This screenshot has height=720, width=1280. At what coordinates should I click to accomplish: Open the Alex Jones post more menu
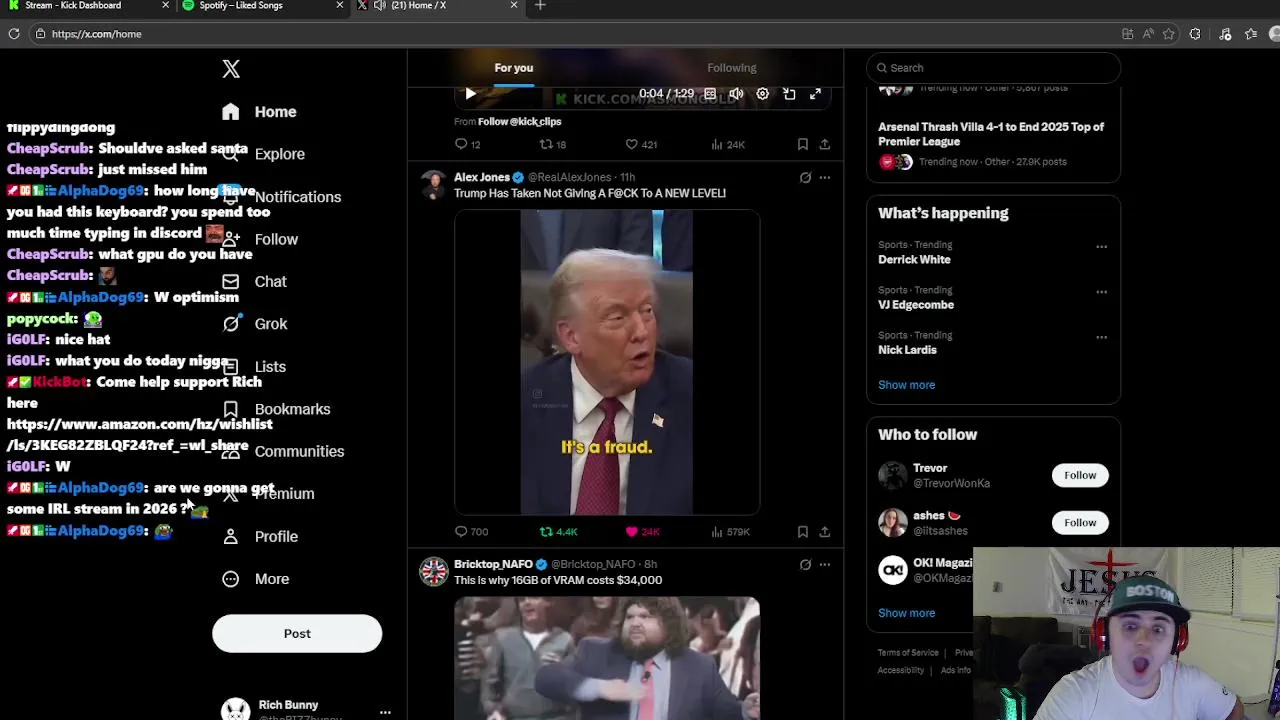825,178
